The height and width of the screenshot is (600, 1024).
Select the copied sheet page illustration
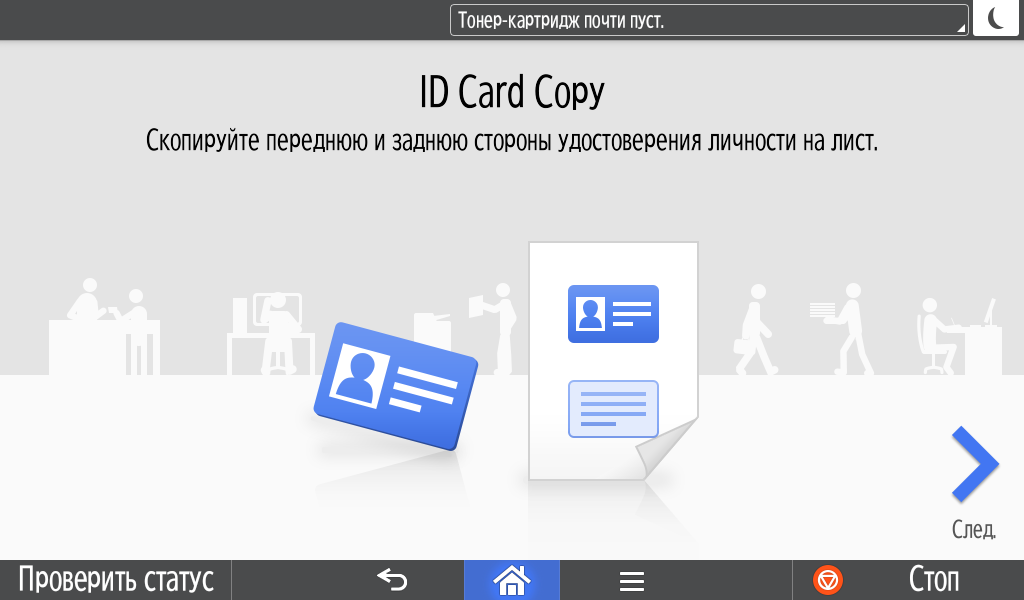pyautogui.click(x=613, y=361)
